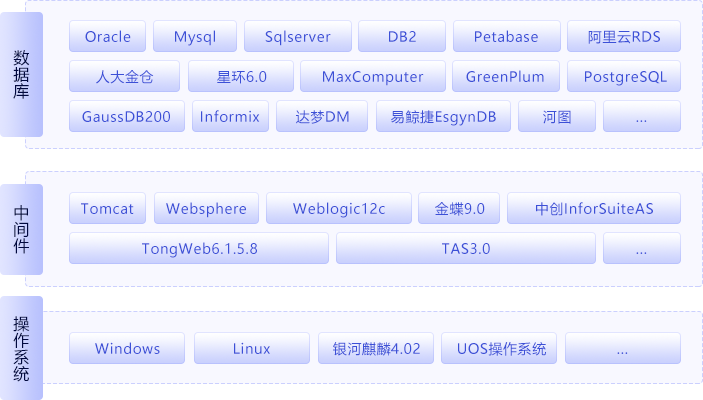The width and height of the screenshot is (703, 400).
Task: Open the 操作系统 category tab
Action: pyautogui.click(x=21, y=347)
